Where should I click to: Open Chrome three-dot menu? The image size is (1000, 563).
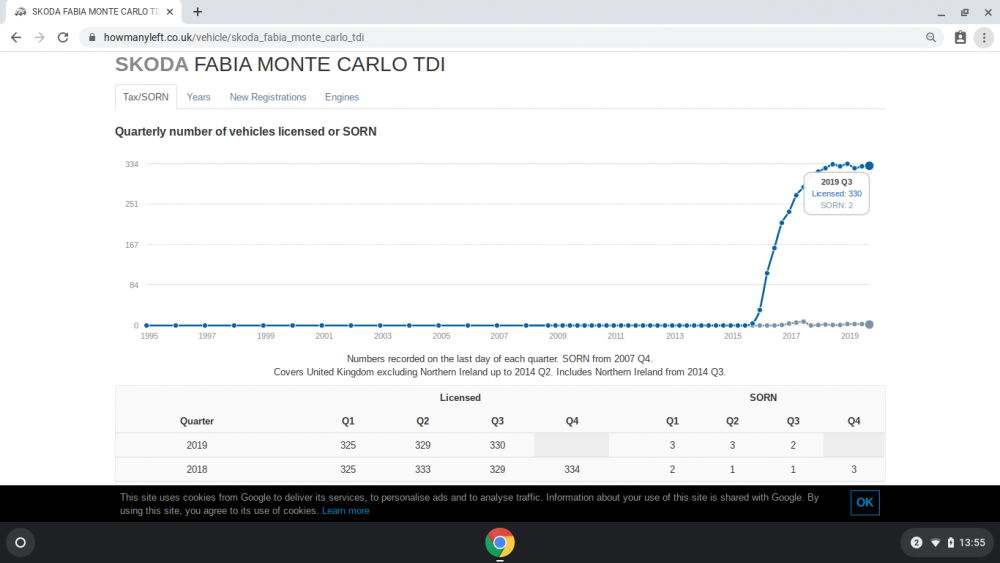point(984,38)
